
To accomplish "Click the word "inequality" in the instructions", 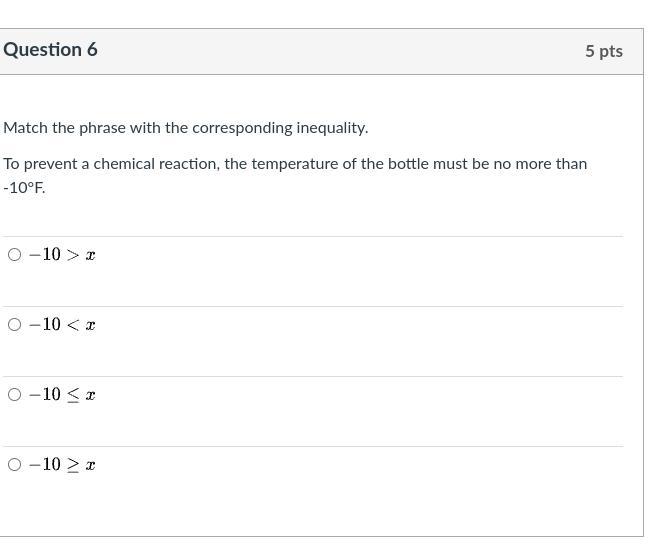I will [x=332, y=128].
